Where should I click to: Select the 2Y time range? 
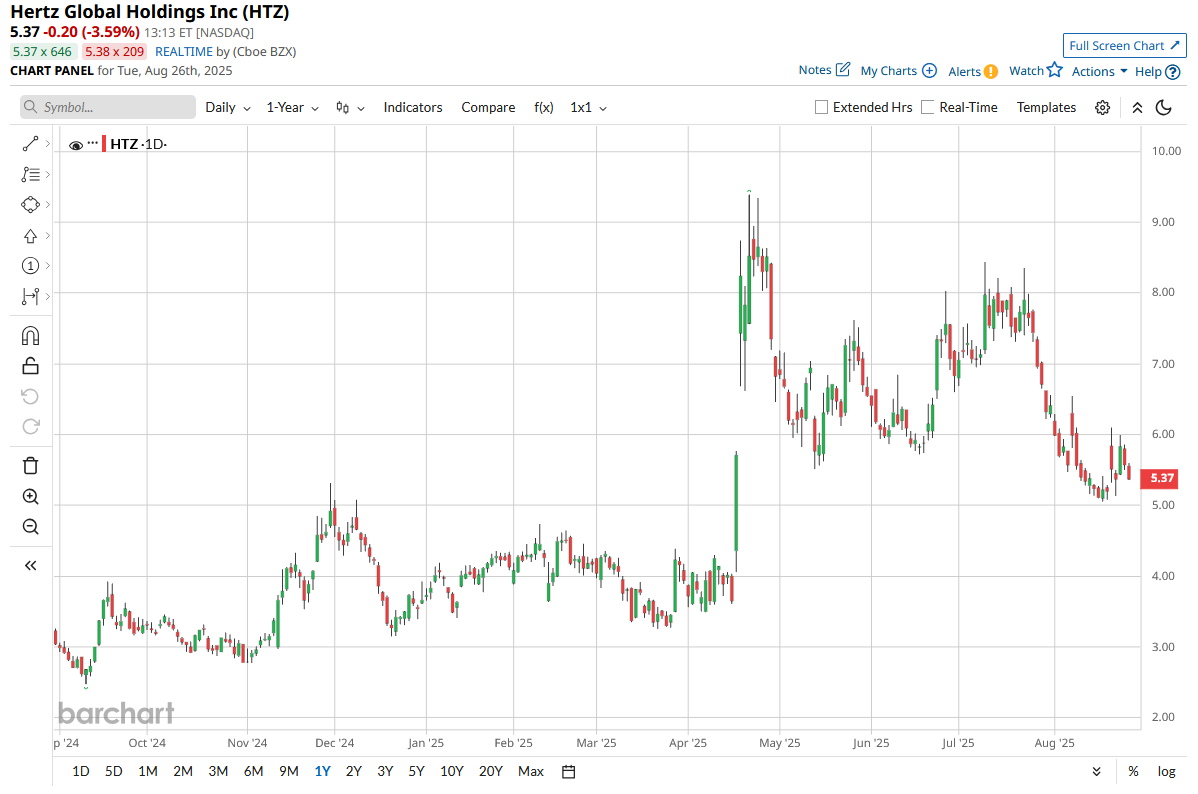click(x=354, y=772)
